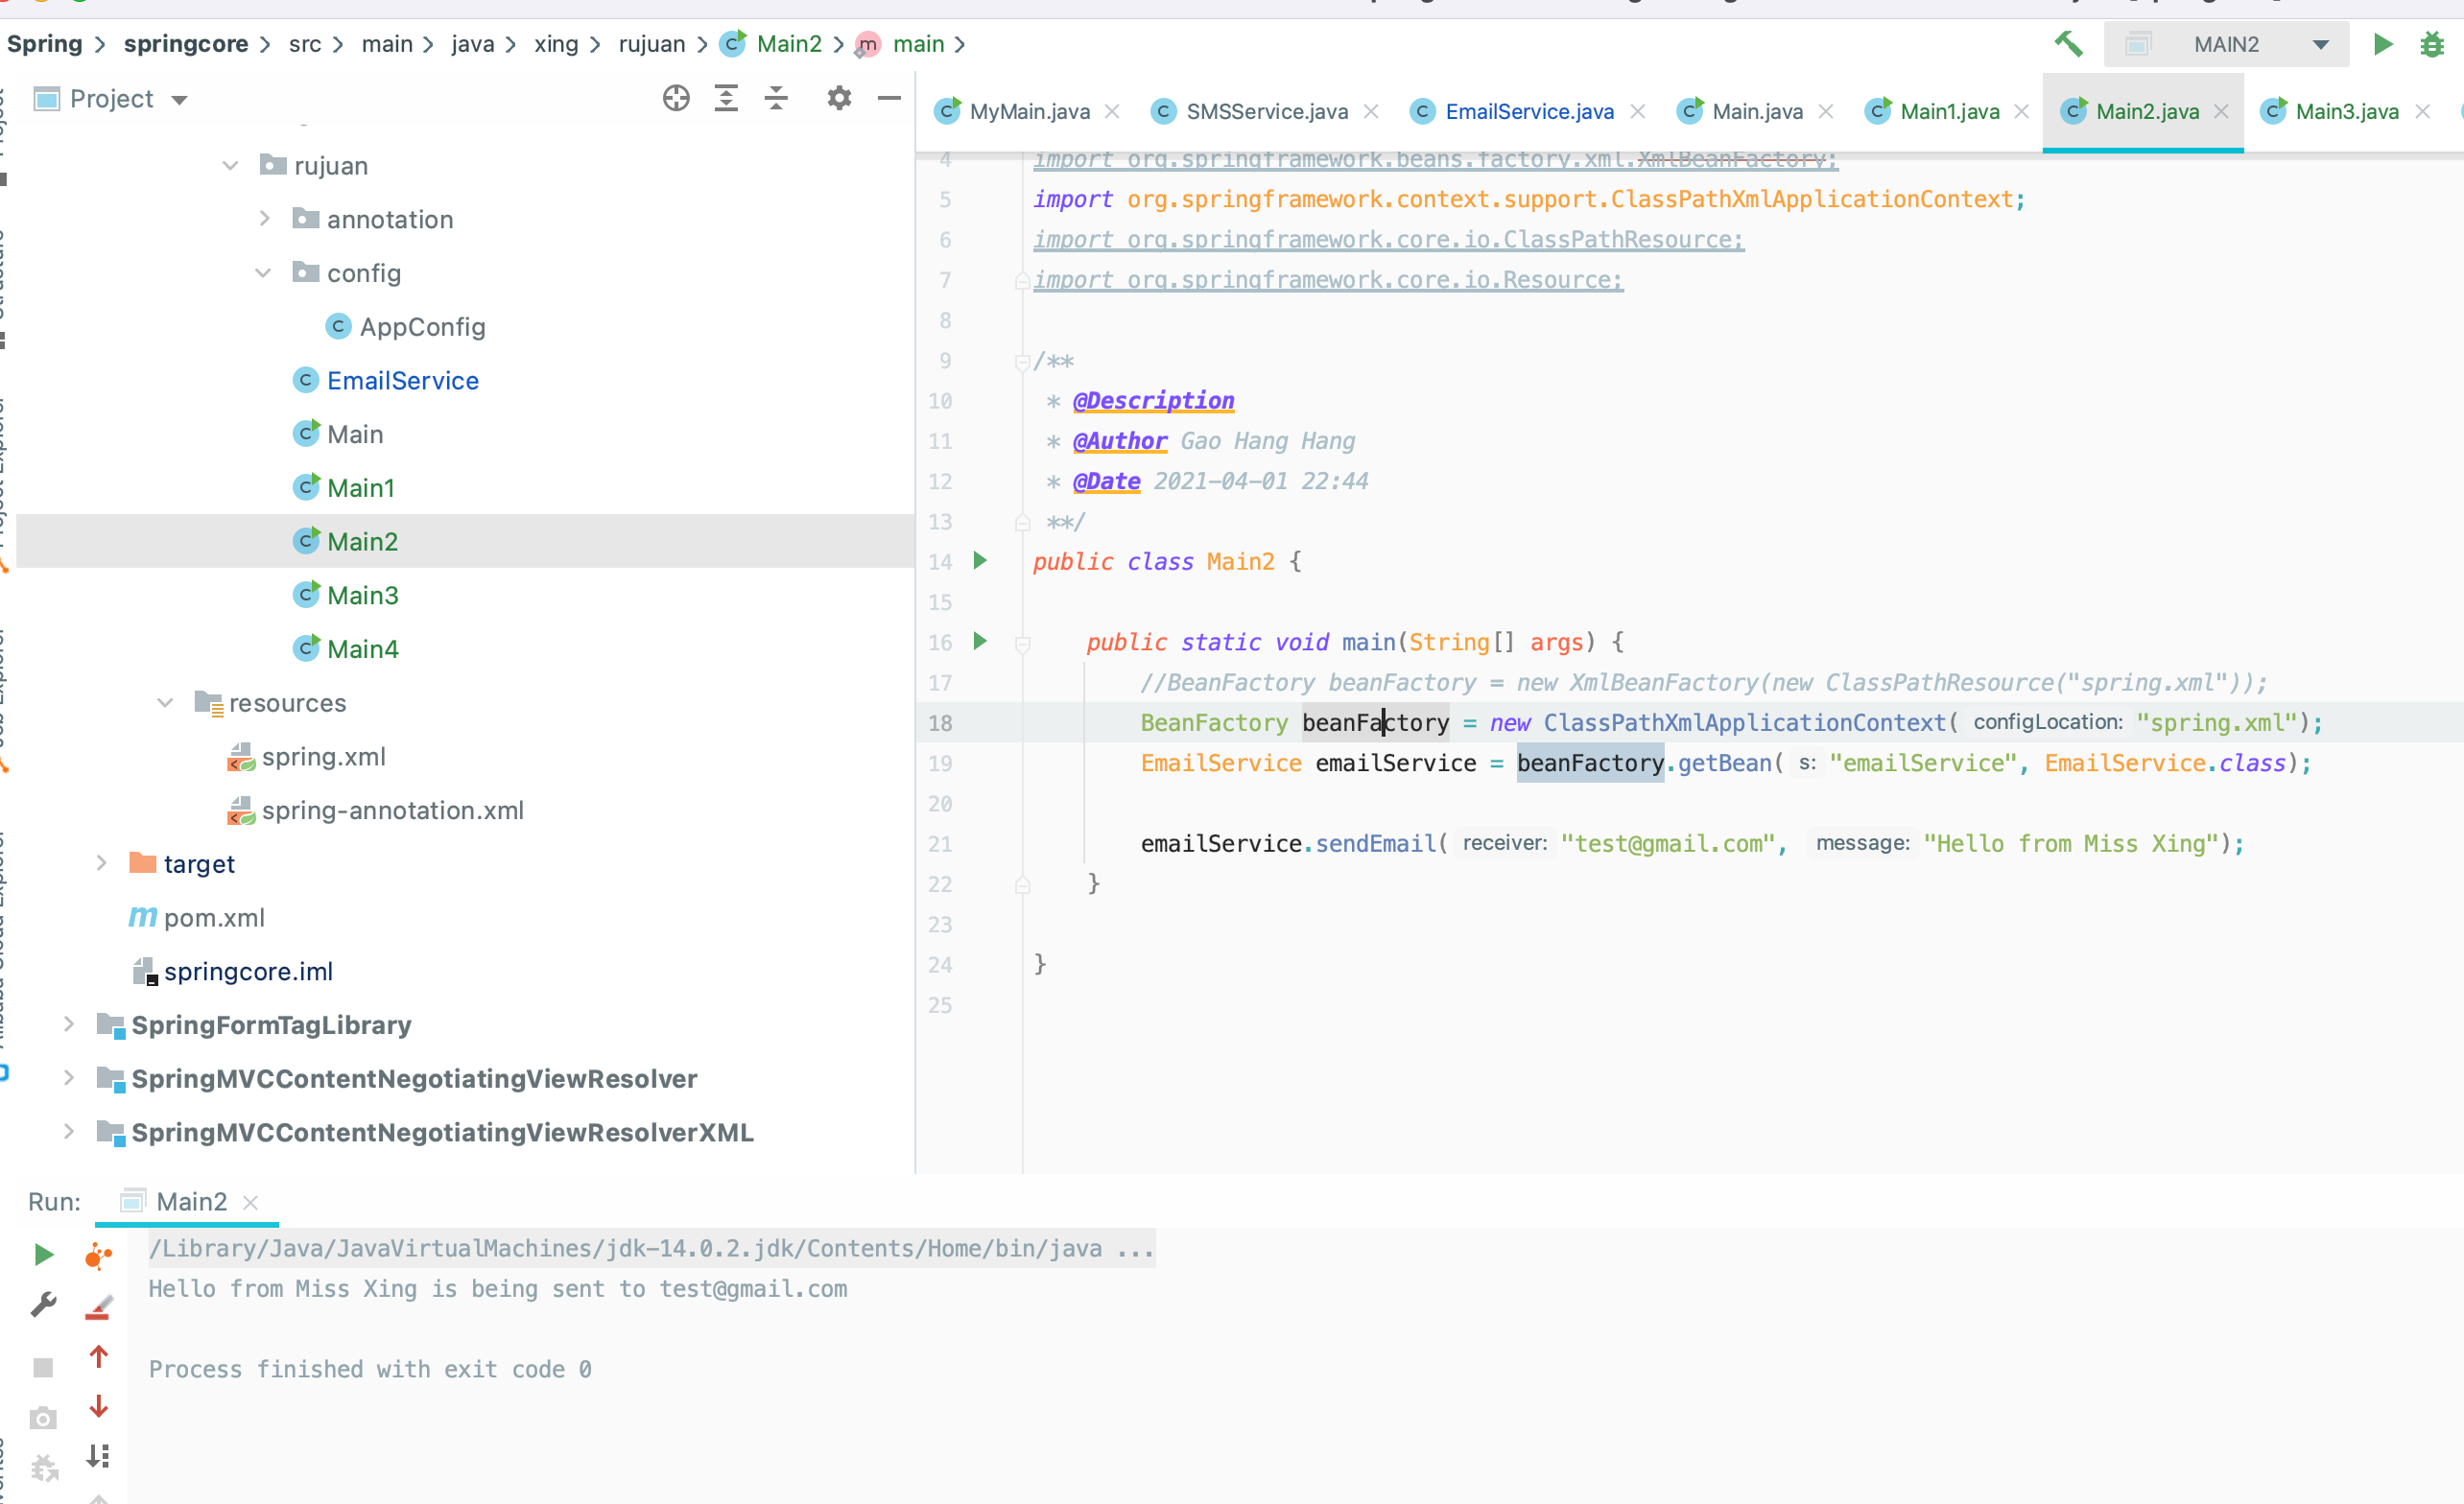Click main method in the breadcrumb bar
2464x1504 pixels.
click(901, 44)
